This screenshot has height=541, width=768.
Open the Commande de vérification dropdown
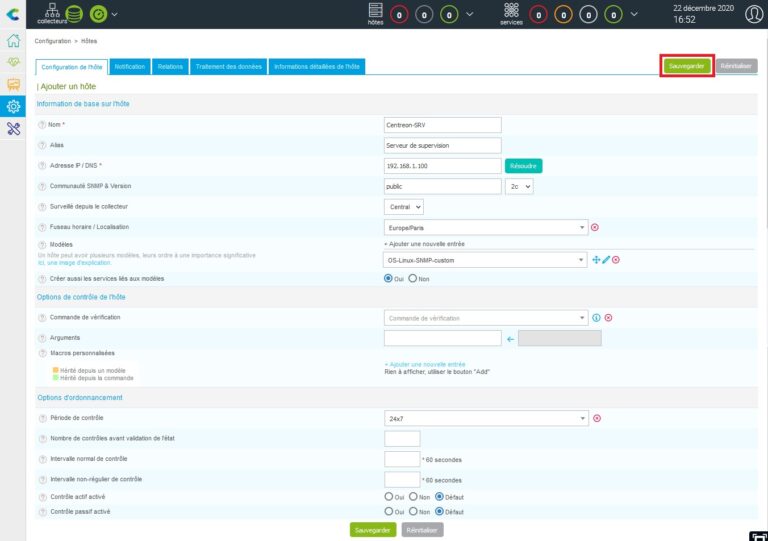(x=486, y=318)
